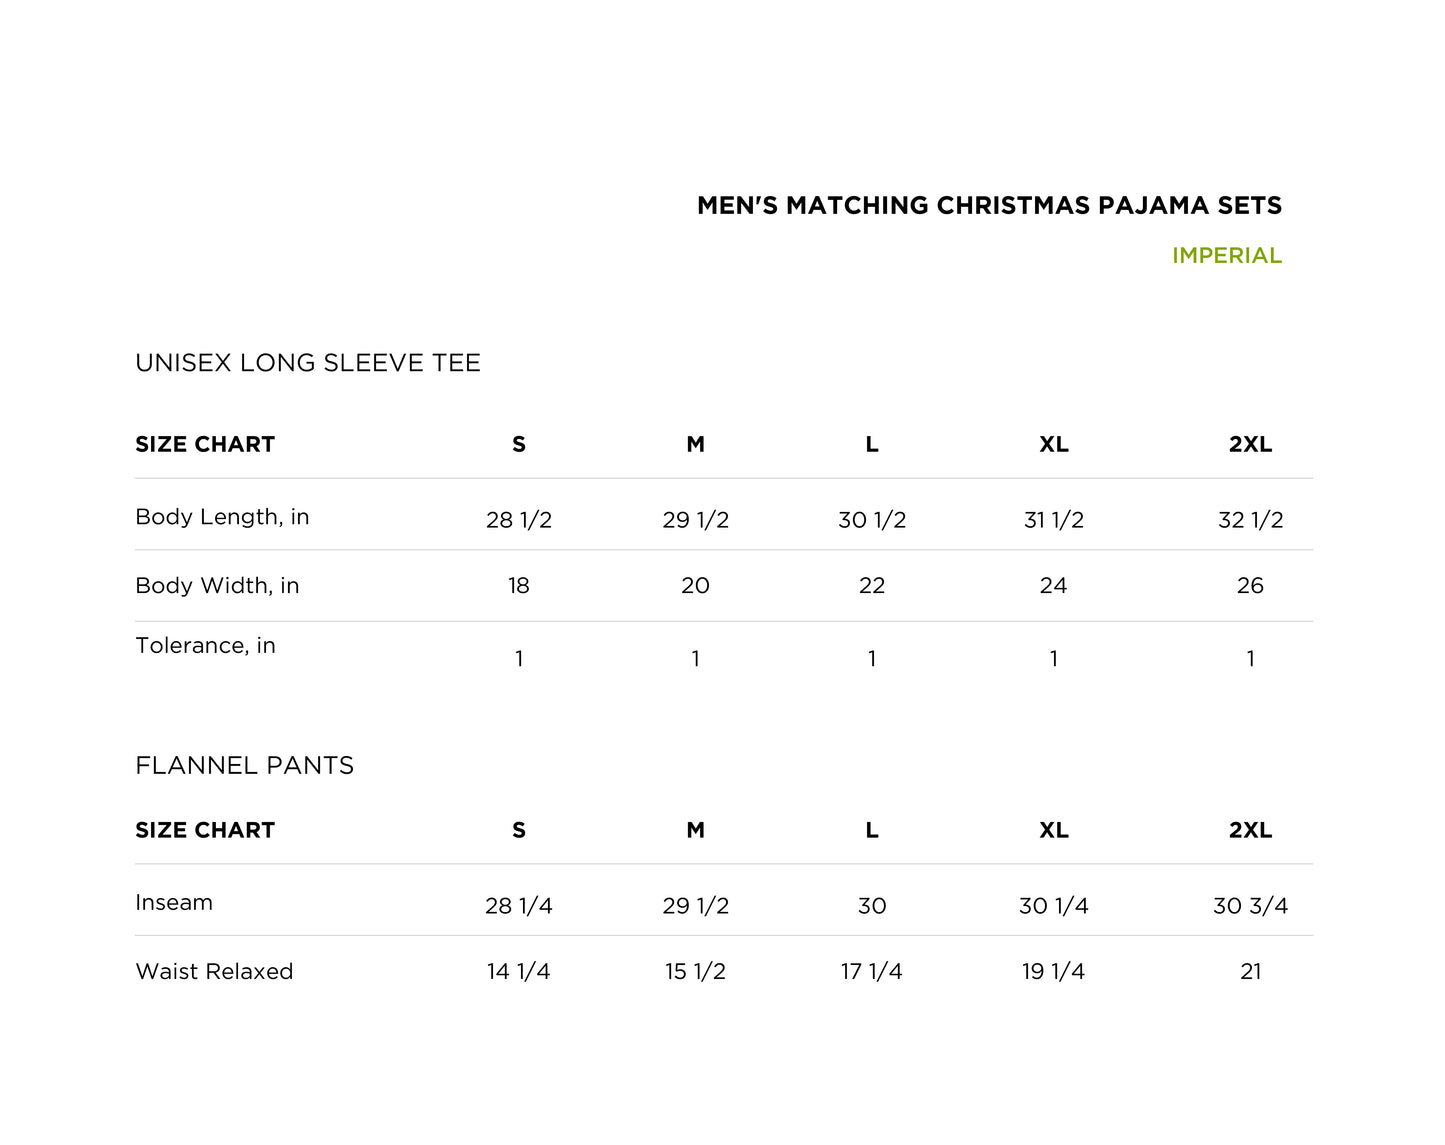Image resolution: width=1445 pixels, height=1145 pixels.
Task: Click the Body Width, in row label
Action: tap(217, 586)
